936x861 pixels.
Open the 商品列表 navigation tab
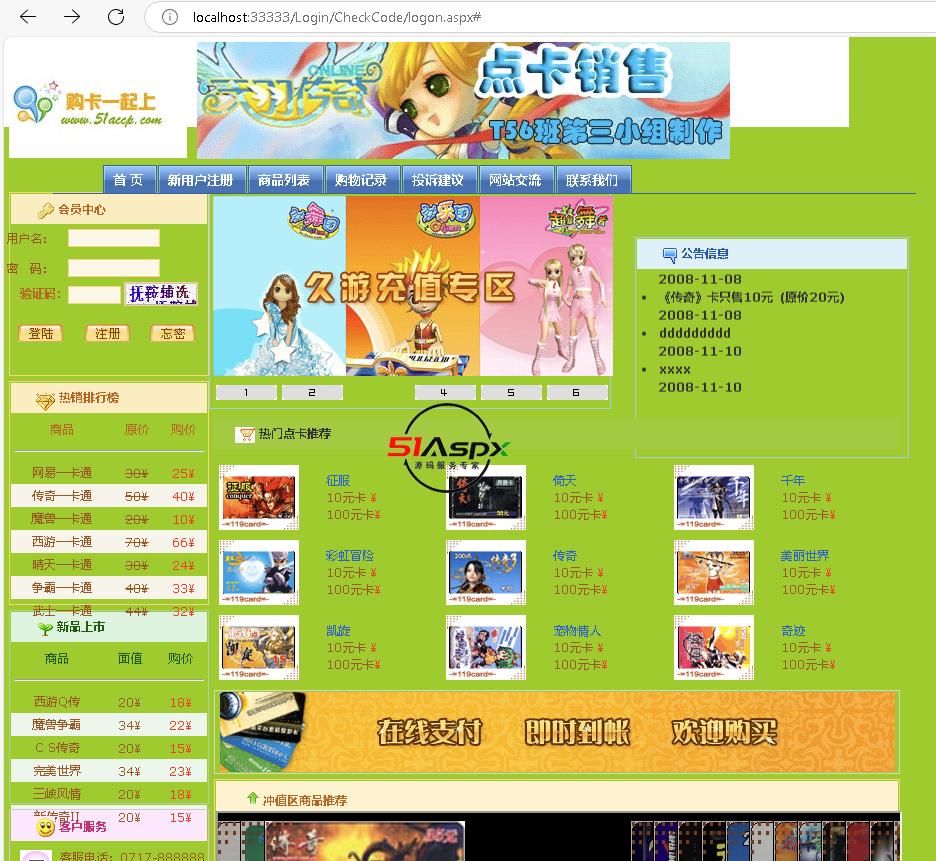(284, 180)
